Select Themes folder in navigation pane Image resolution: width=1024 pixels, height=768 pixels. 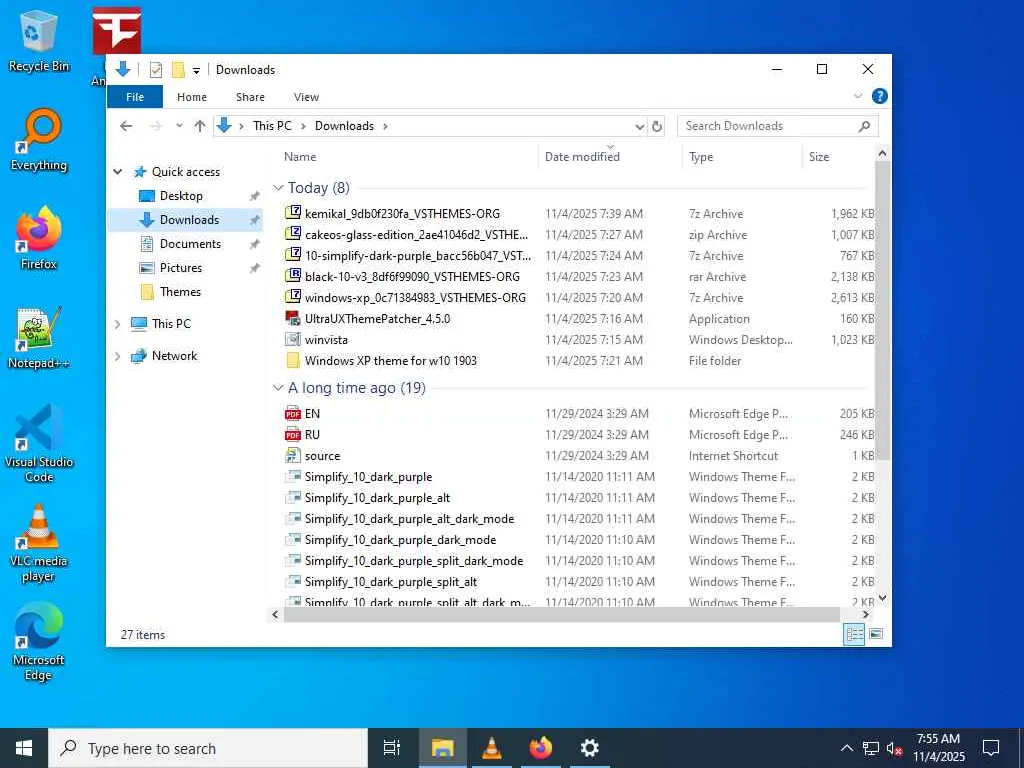[180, 292]
